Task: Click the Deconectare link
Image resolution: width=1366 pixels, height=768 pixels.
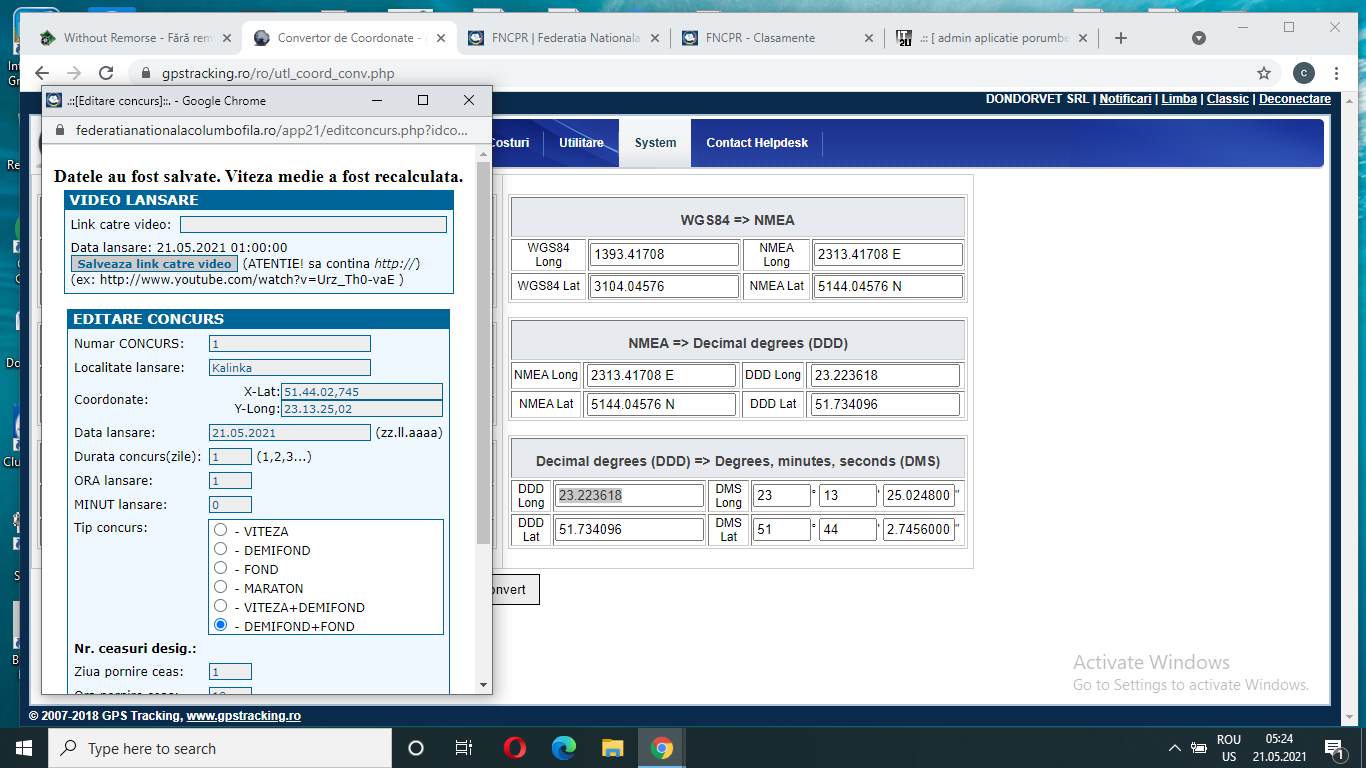Action: click(x=1294, y=99)
